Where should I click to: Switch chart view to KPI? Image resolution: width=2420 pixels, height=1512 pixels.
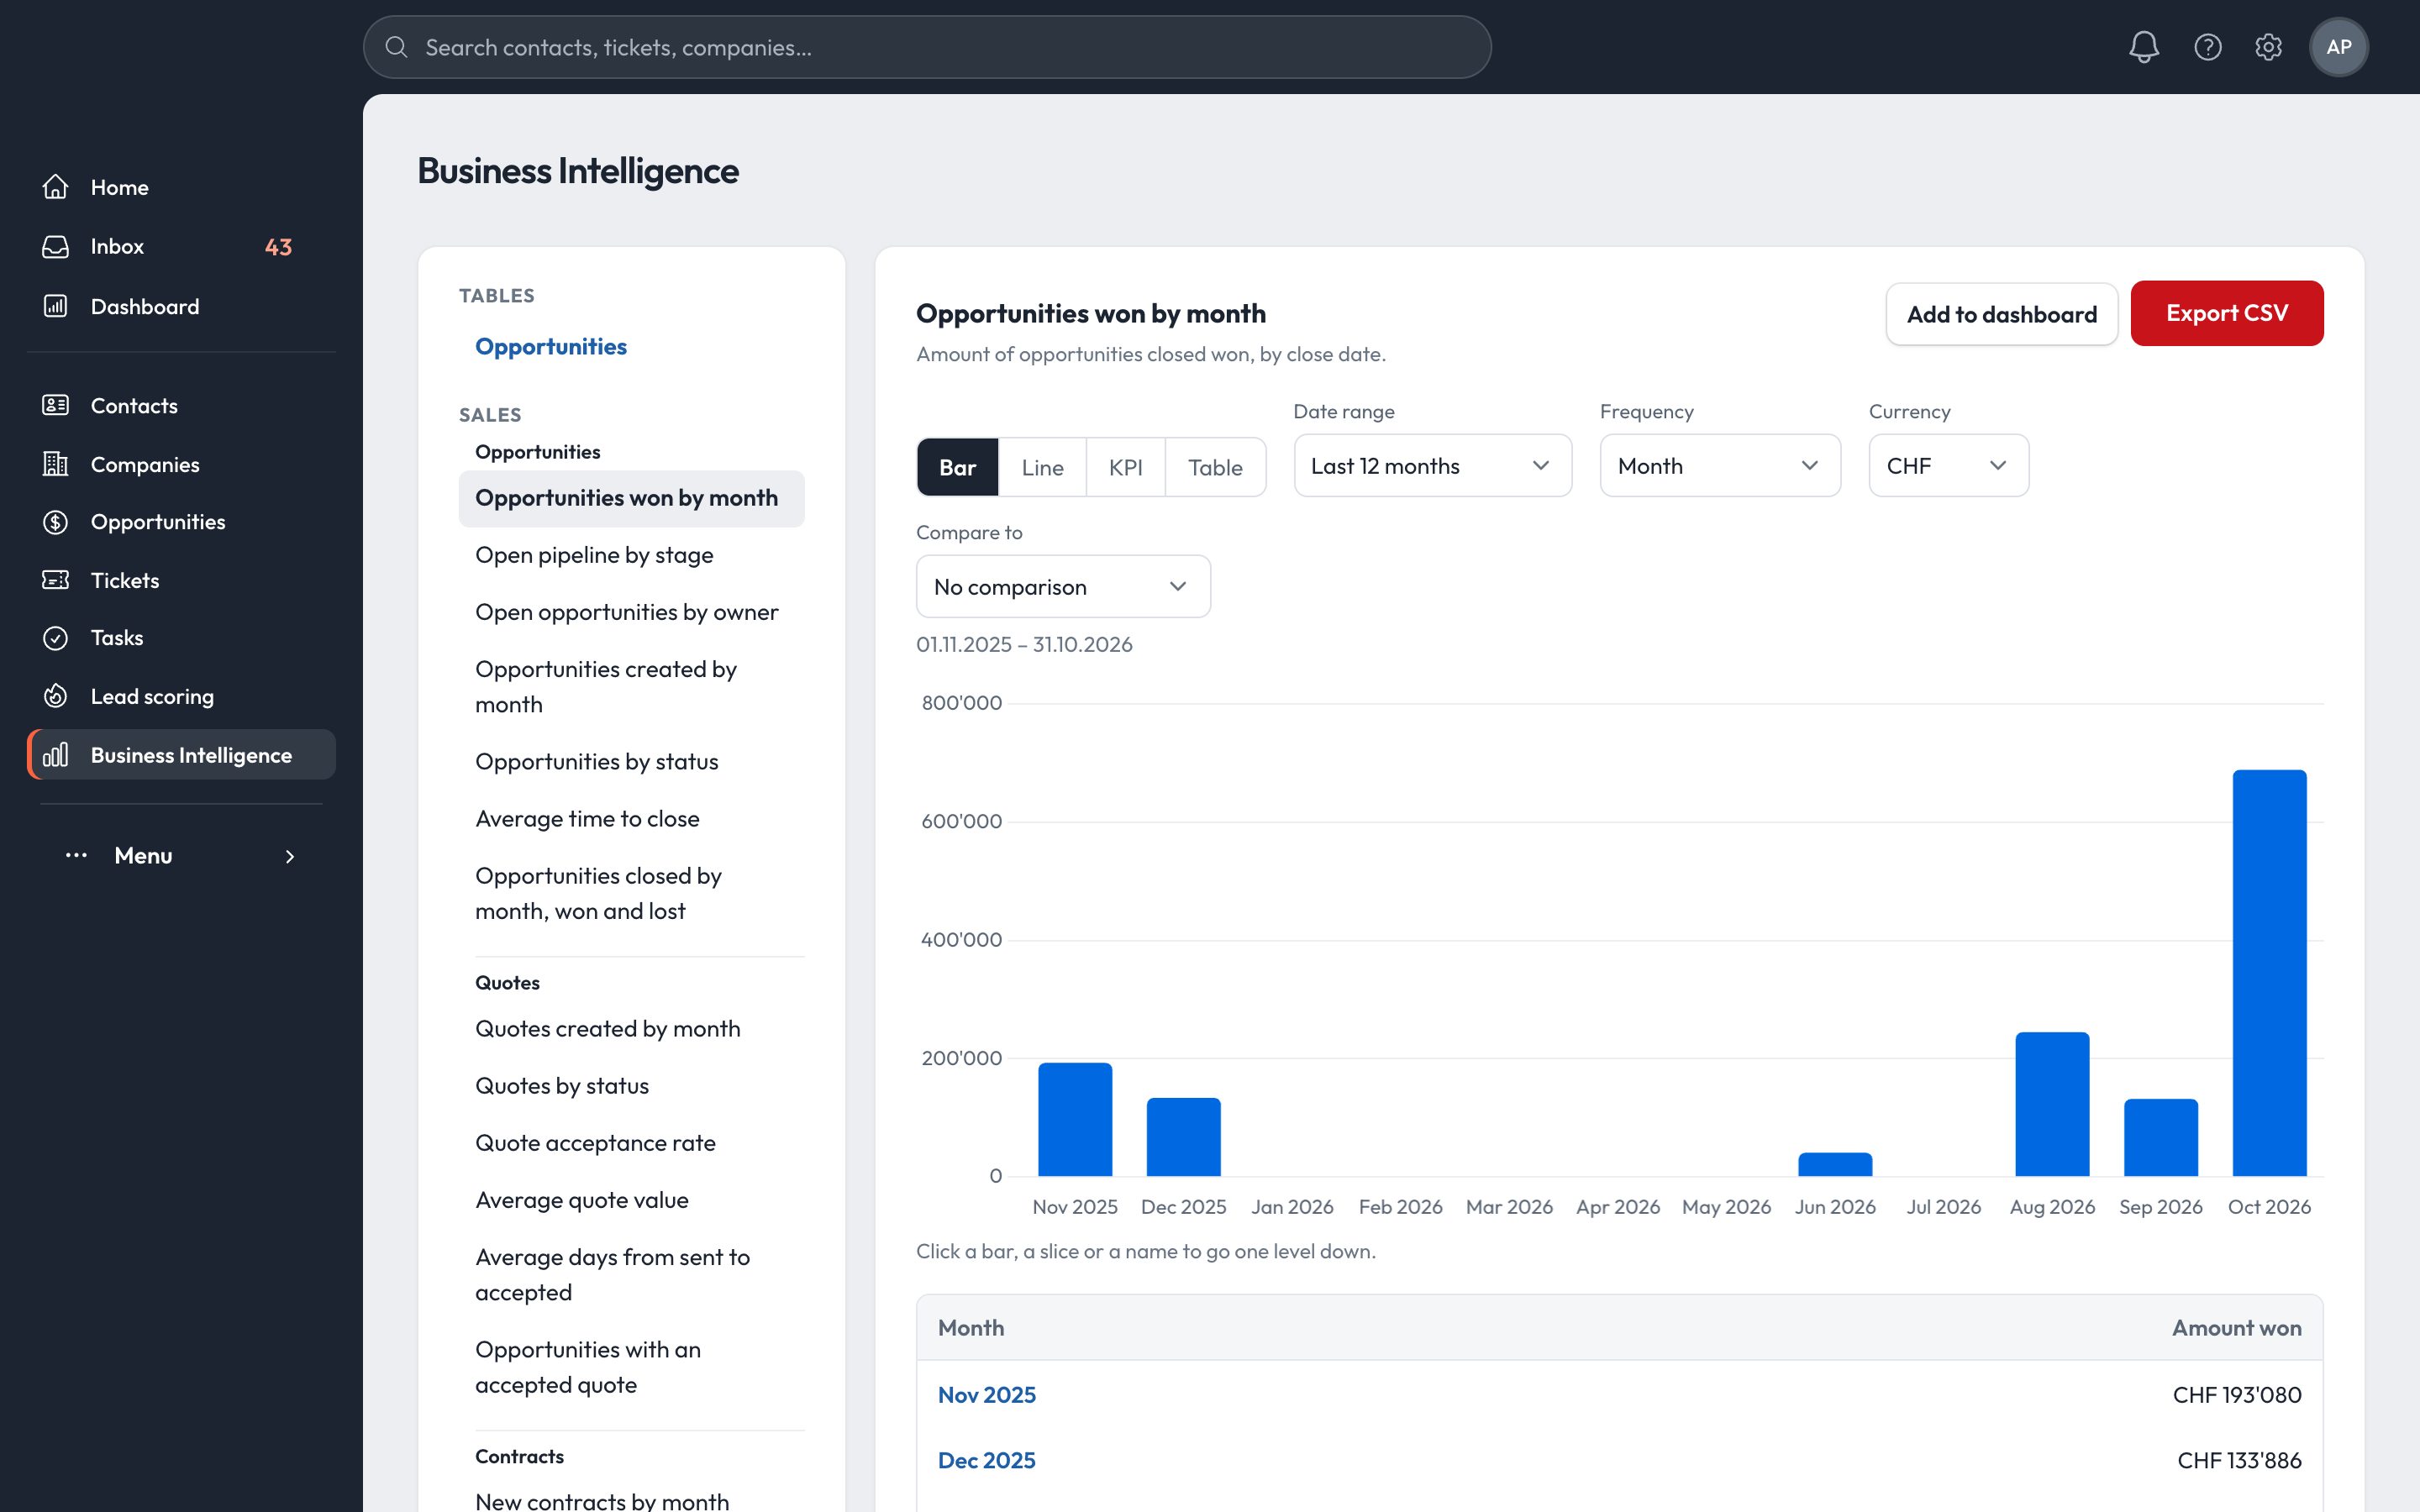pyautogui.click(x=1125, y=467)
